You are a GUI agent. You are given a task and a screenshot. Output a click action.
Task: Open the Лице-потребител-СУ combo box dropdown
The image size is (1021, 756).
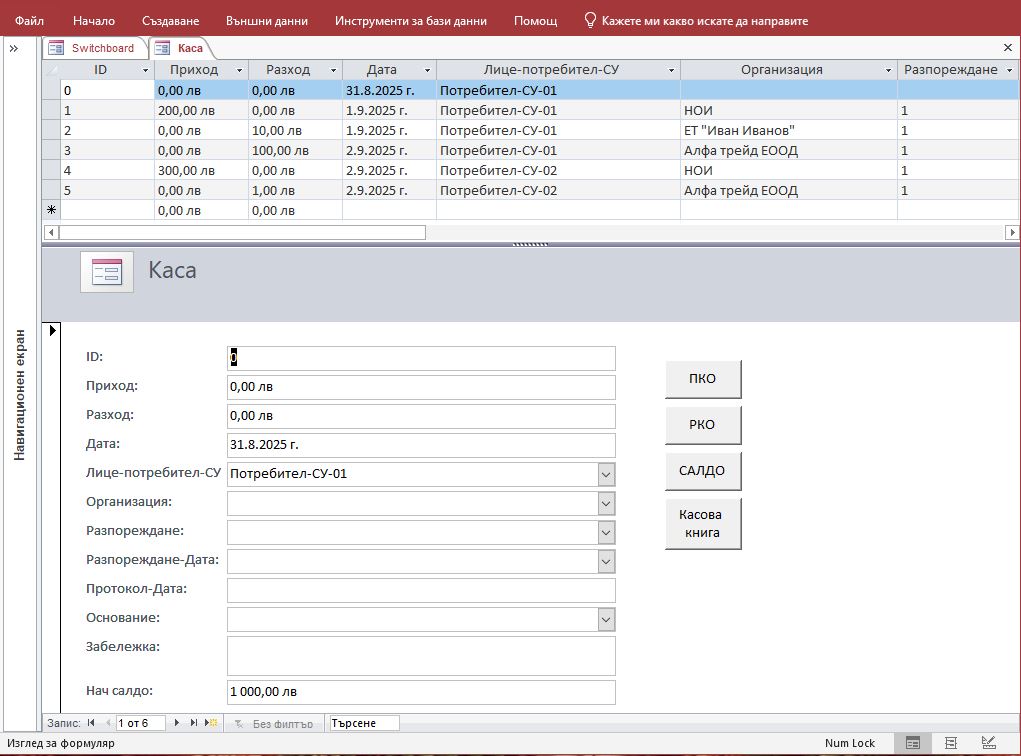point(605,474)
